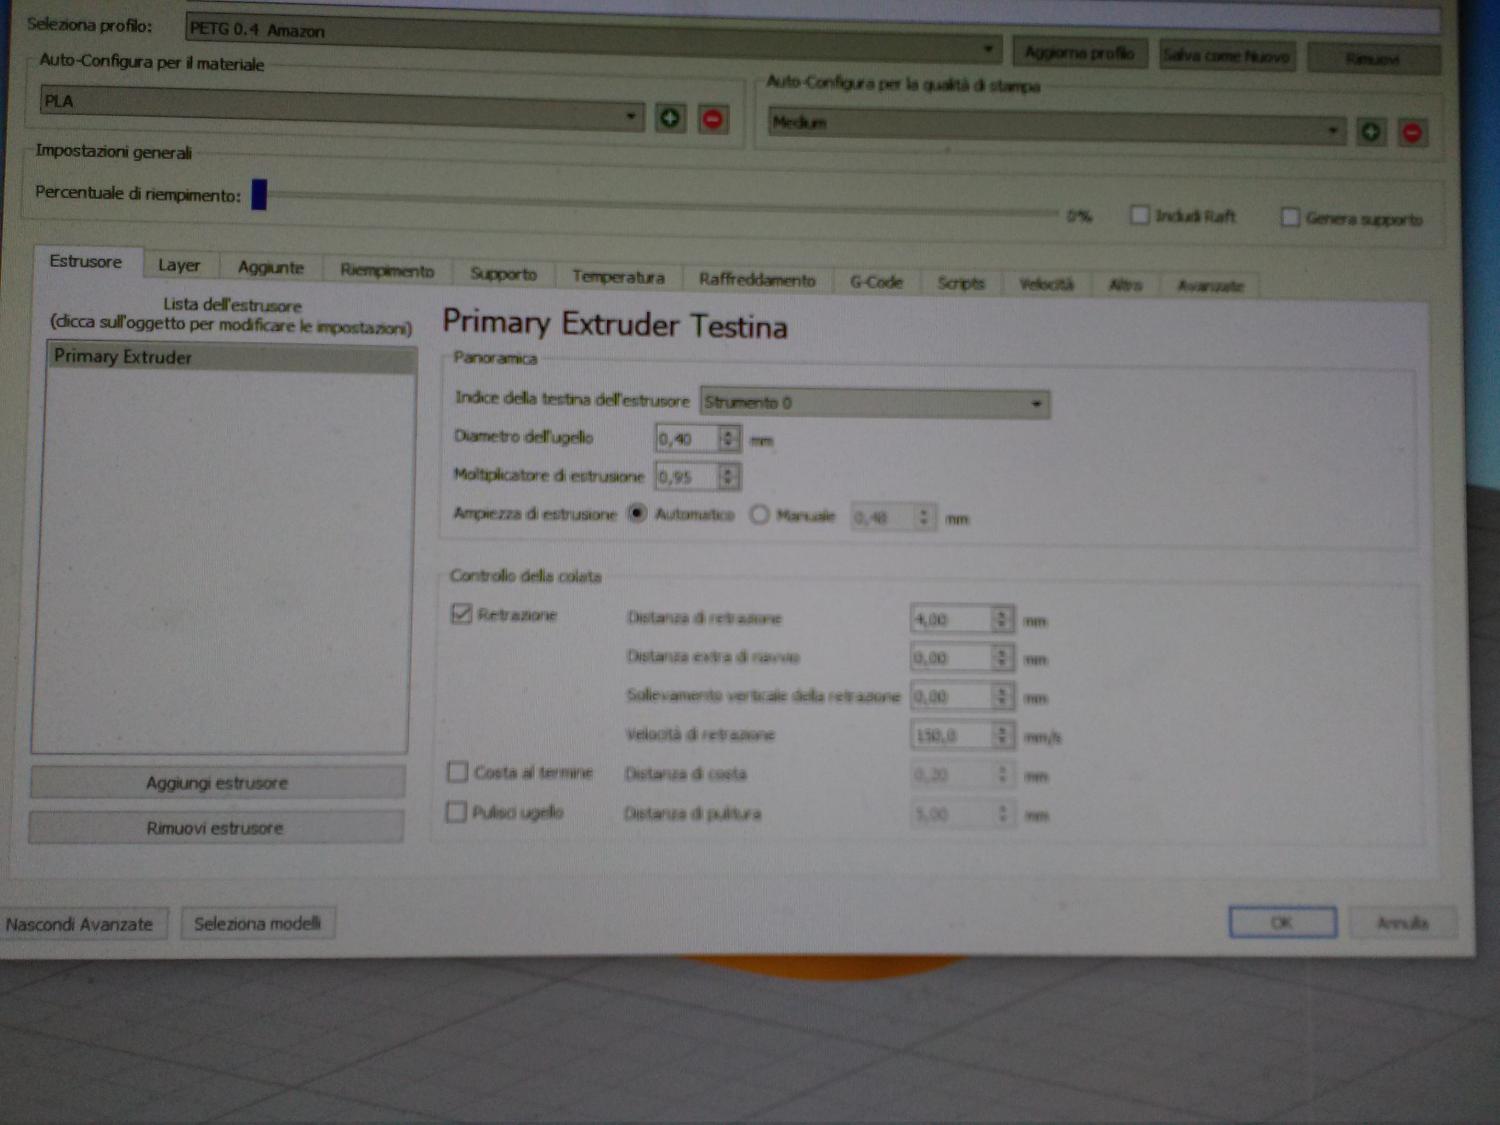Click red remove icon beside PLA material
The width and height of the screenshot is (1500, 1125).
coord(713,120)
